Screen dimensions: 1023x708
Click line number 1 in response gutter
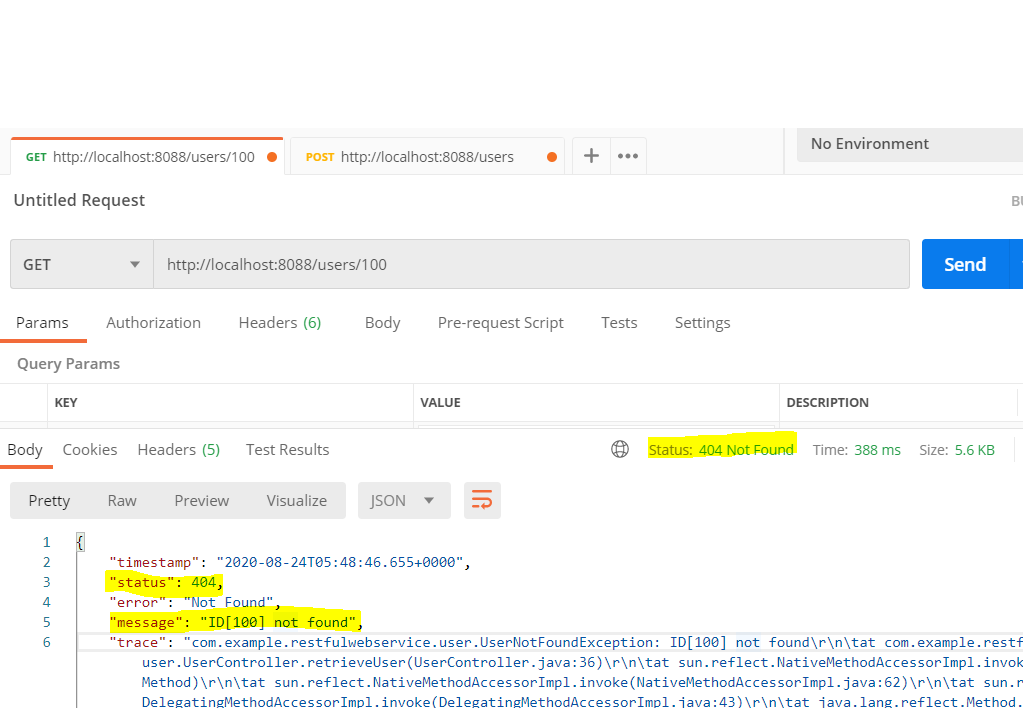tap(46, 542)
